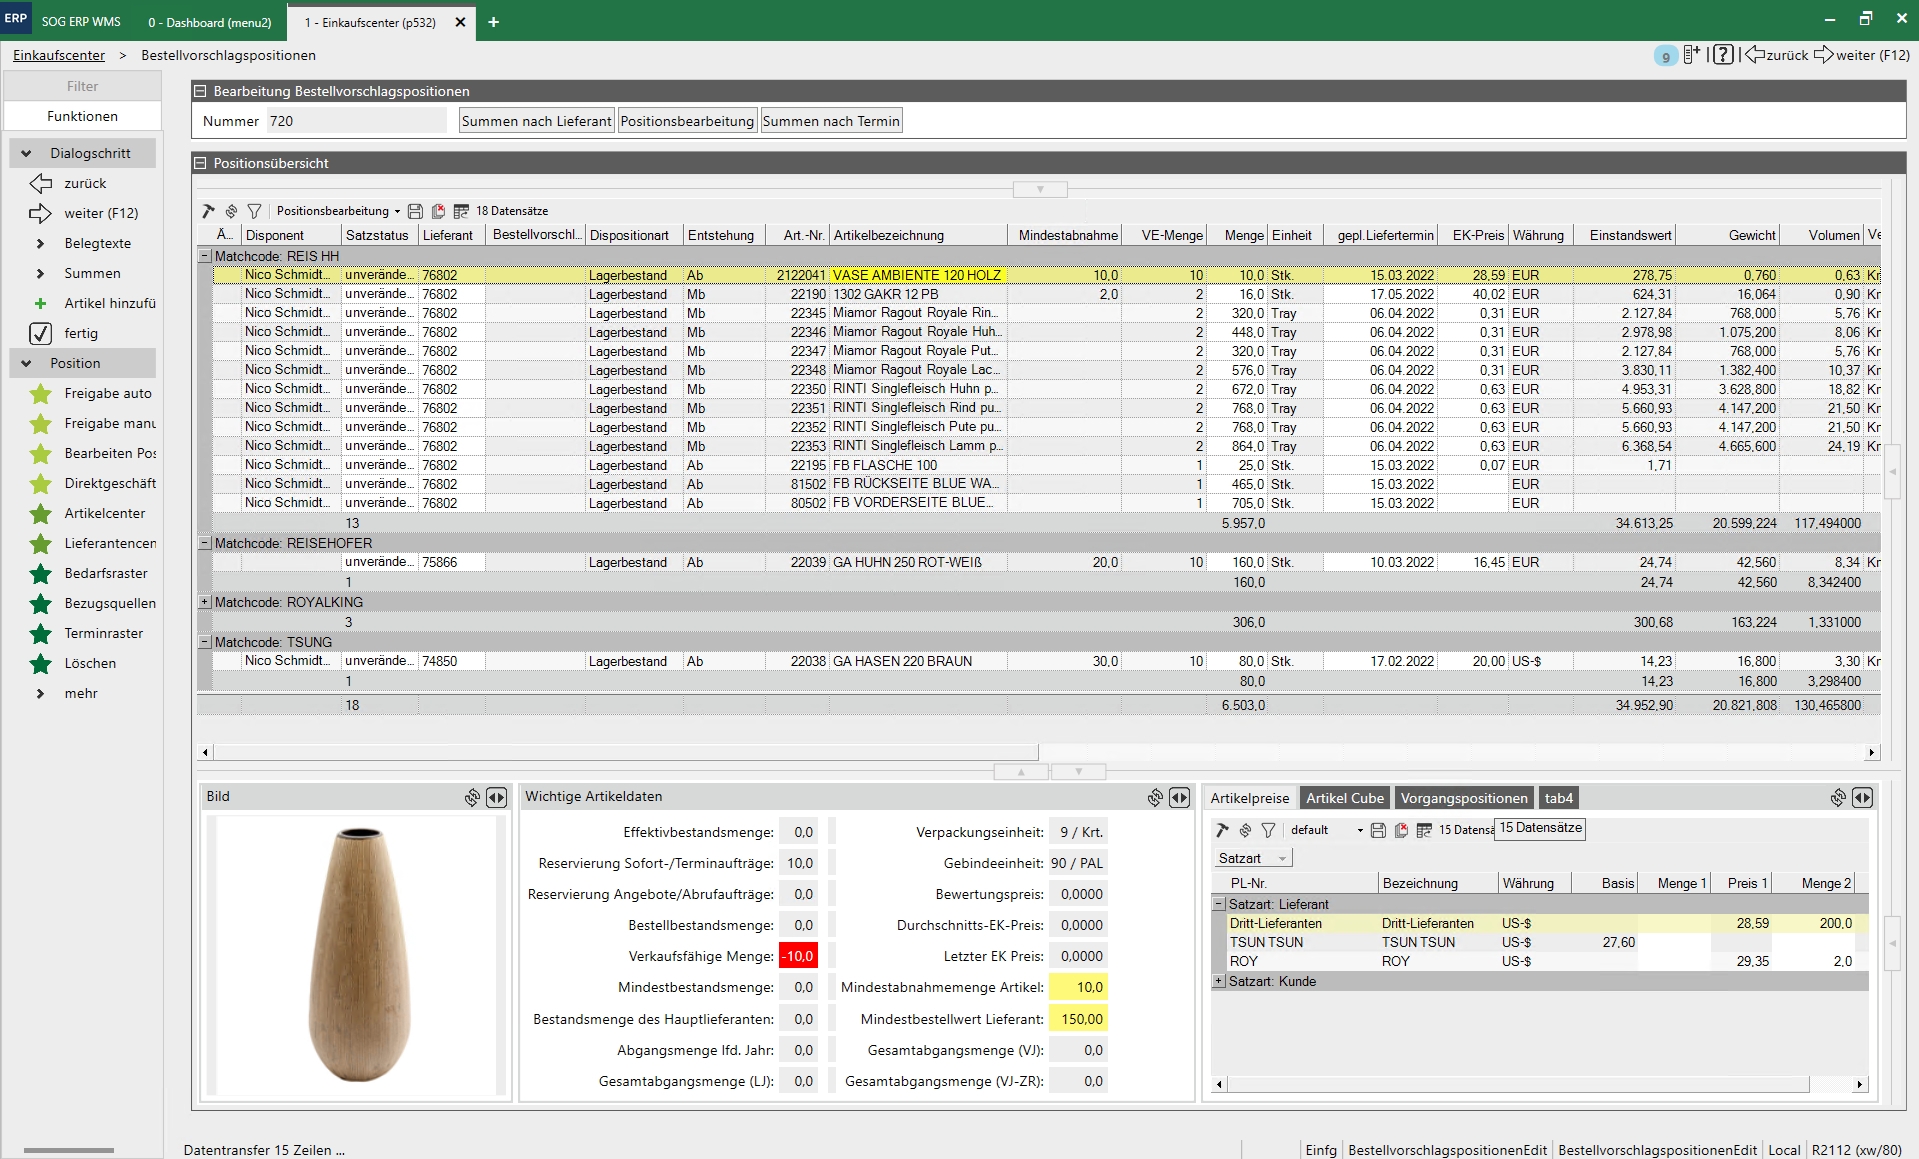Toggle the fertig checkbox in sidebar
Viewport: 1919px width, 1159px height.
click(40, 334)
